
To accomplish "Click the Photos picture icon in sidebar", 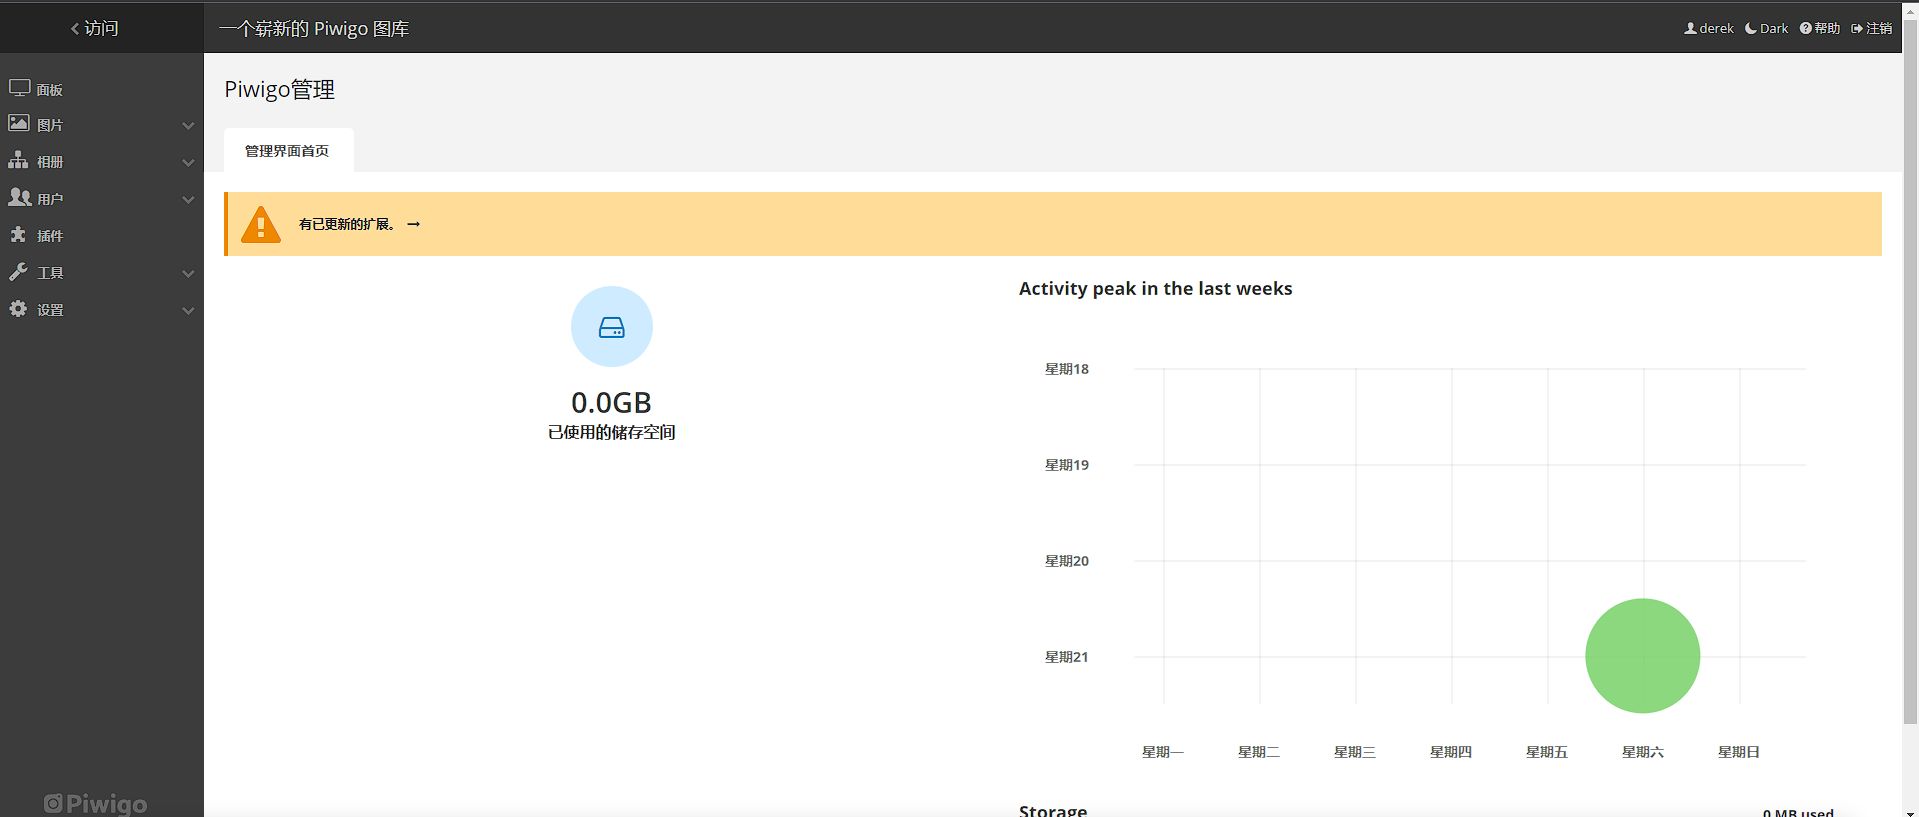I will pos(19,123).
